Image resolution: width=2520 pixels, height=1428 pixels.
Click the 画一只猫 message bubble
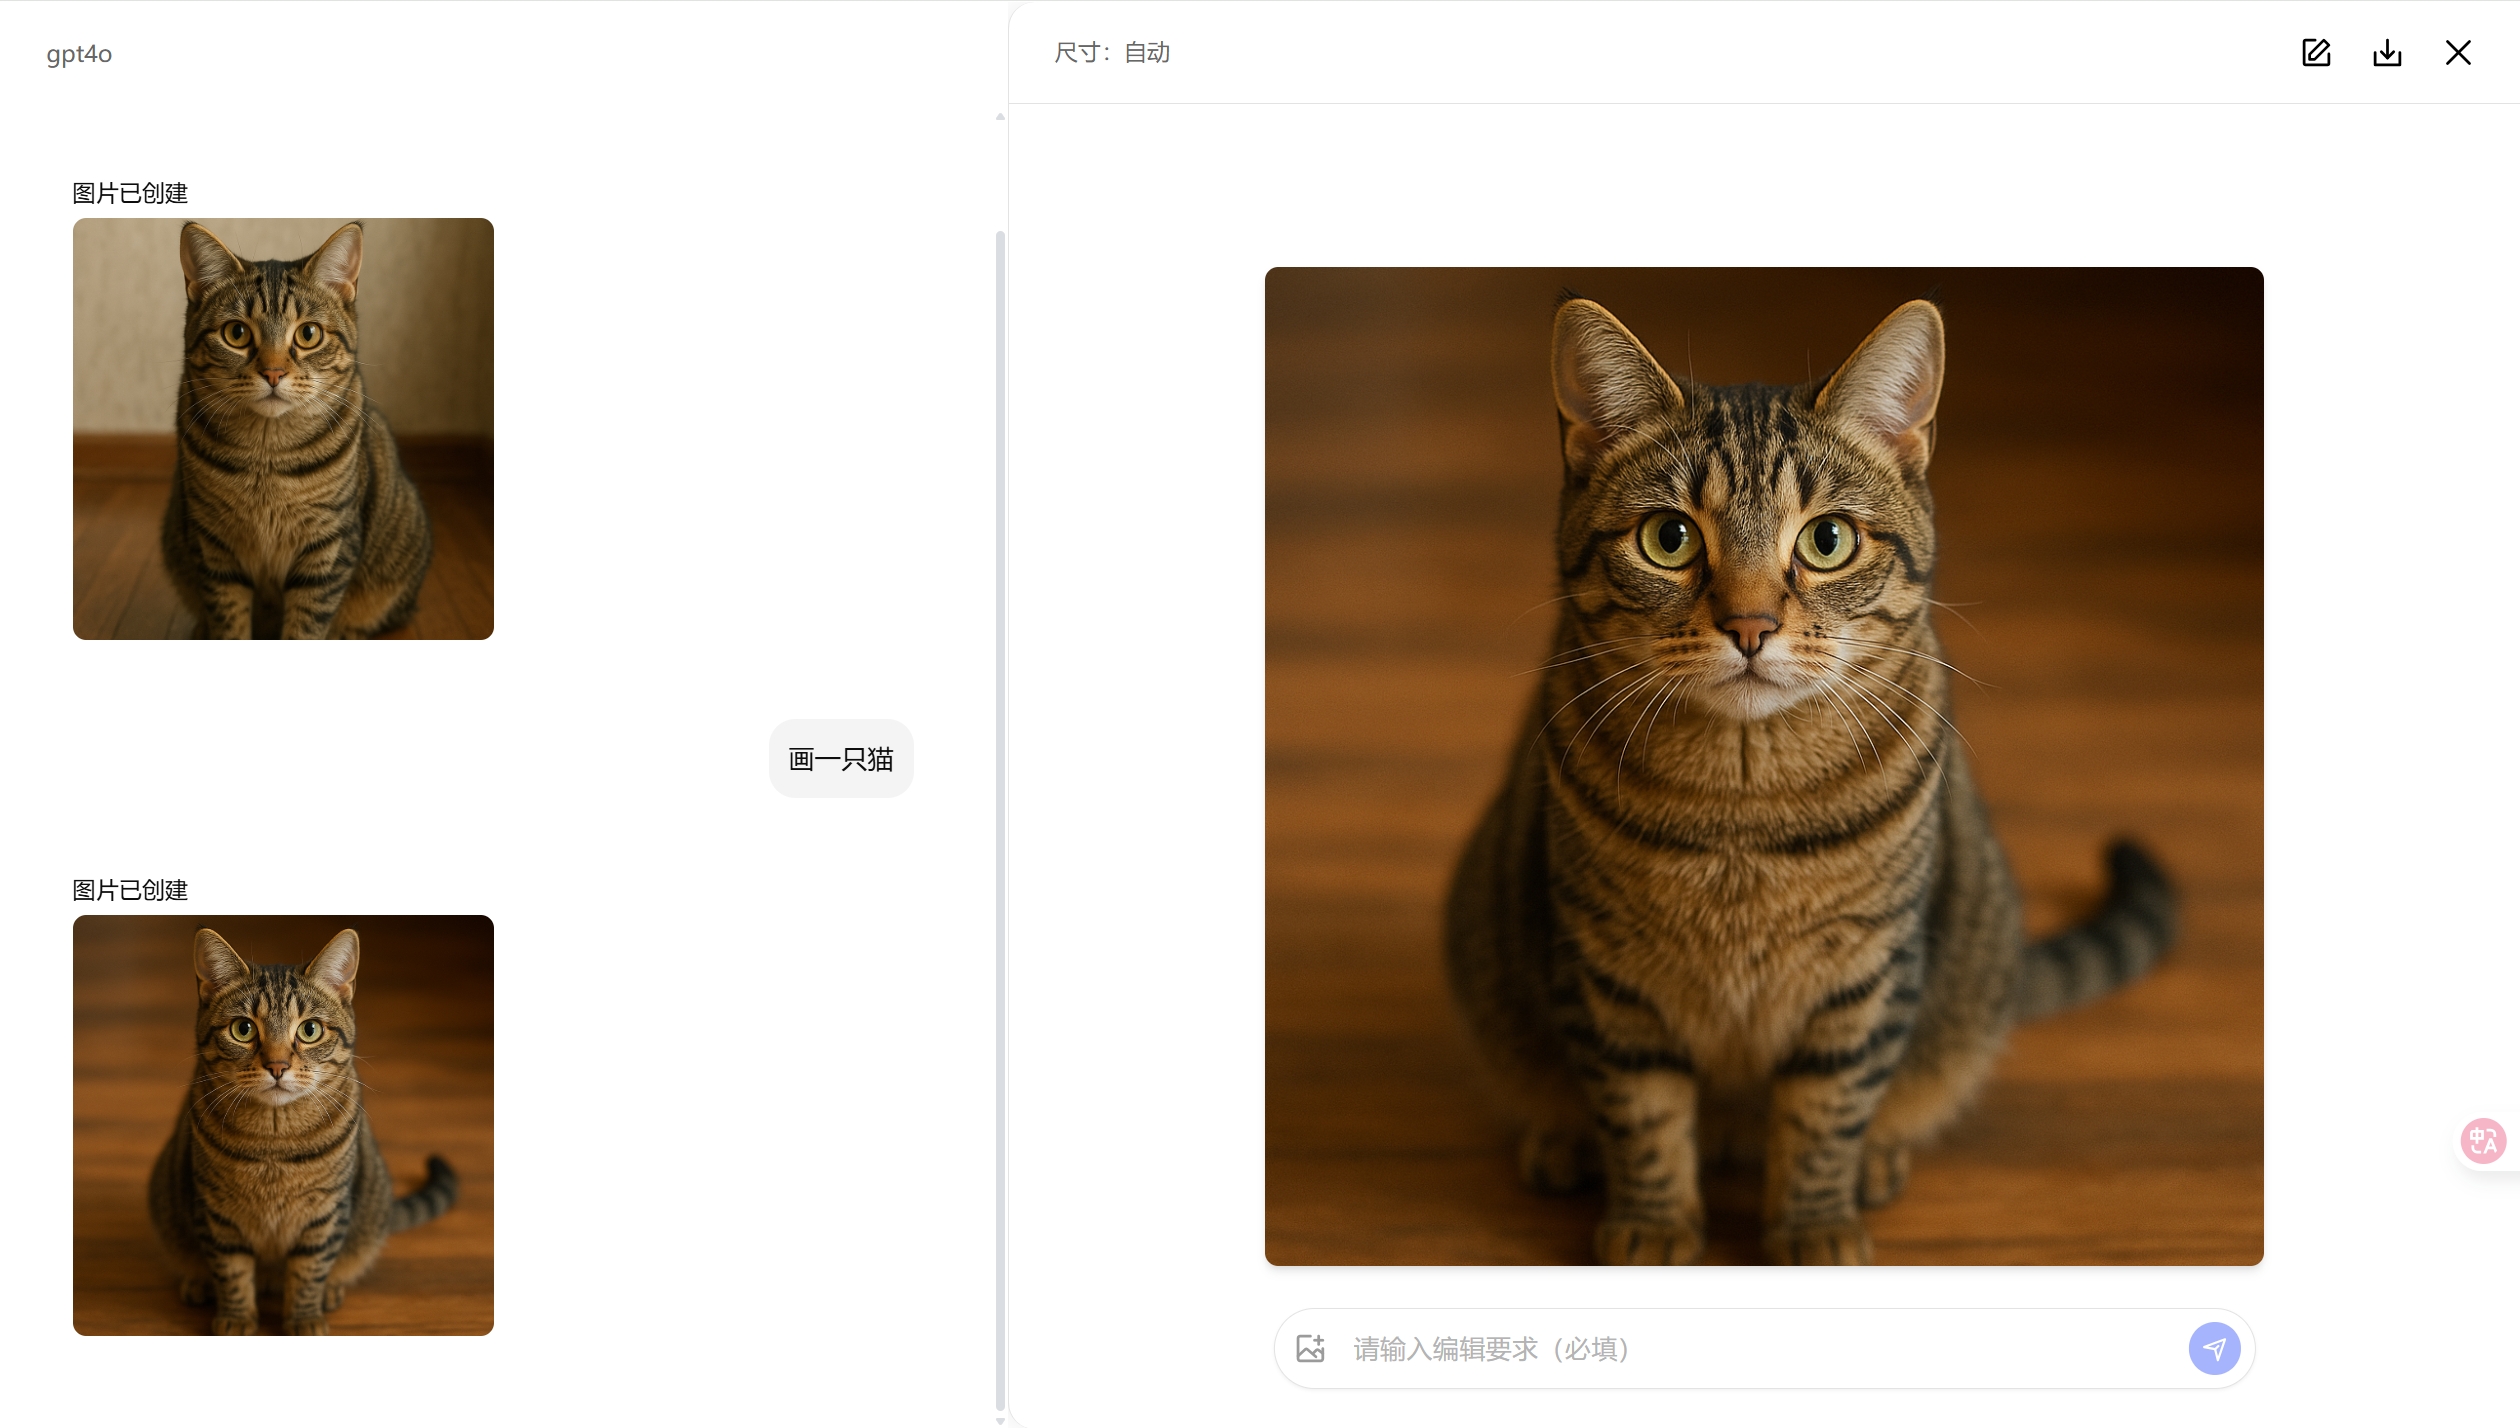click(841, 758)
